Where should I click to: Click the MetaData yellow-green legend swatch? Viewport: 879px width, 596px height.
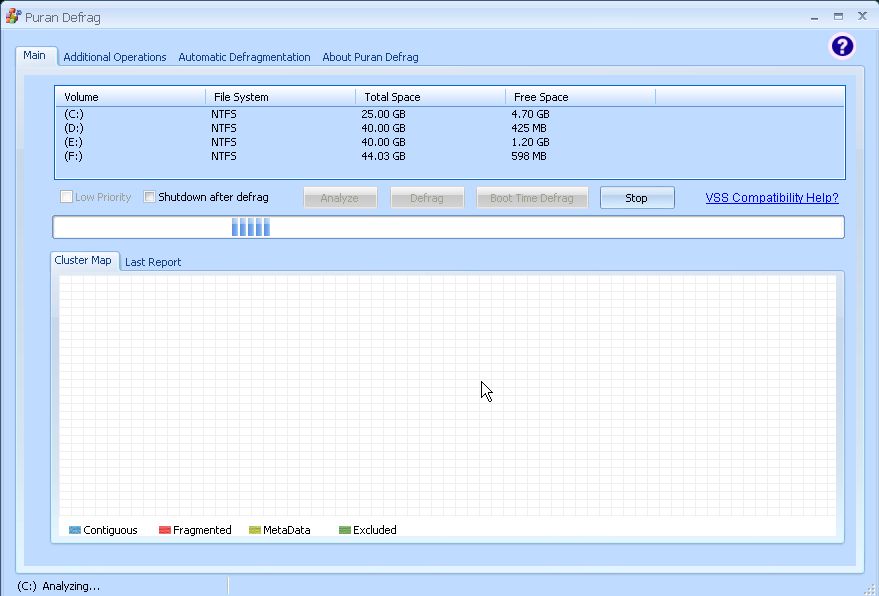pos(255,530)
